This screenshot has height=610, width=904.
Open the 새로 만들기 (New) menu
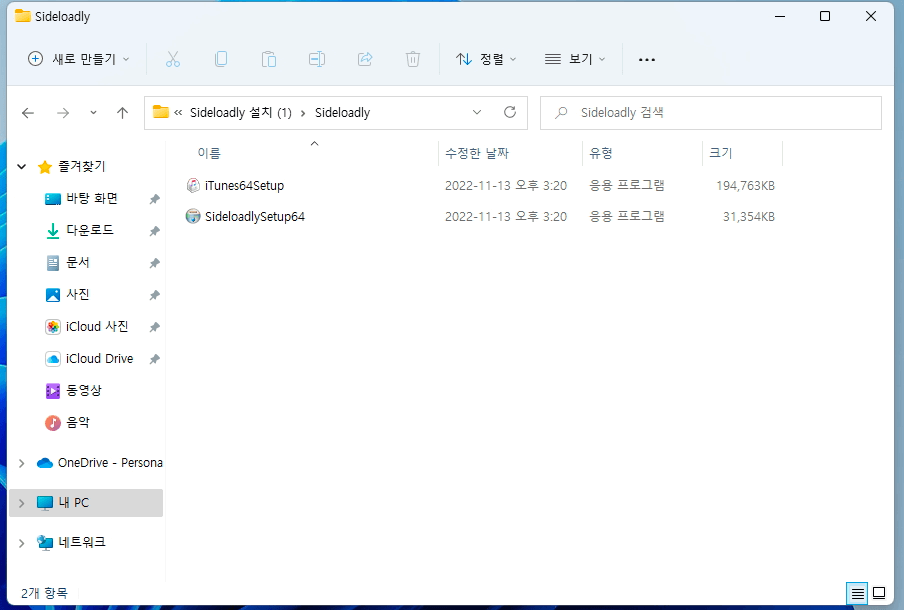[x=79, y=59]
